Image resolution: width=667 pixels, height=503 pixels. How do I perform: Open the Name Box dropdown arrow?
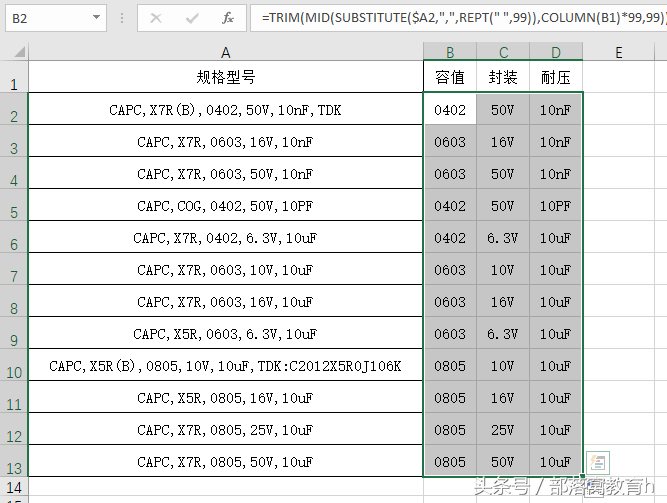(x=97, y=17)
